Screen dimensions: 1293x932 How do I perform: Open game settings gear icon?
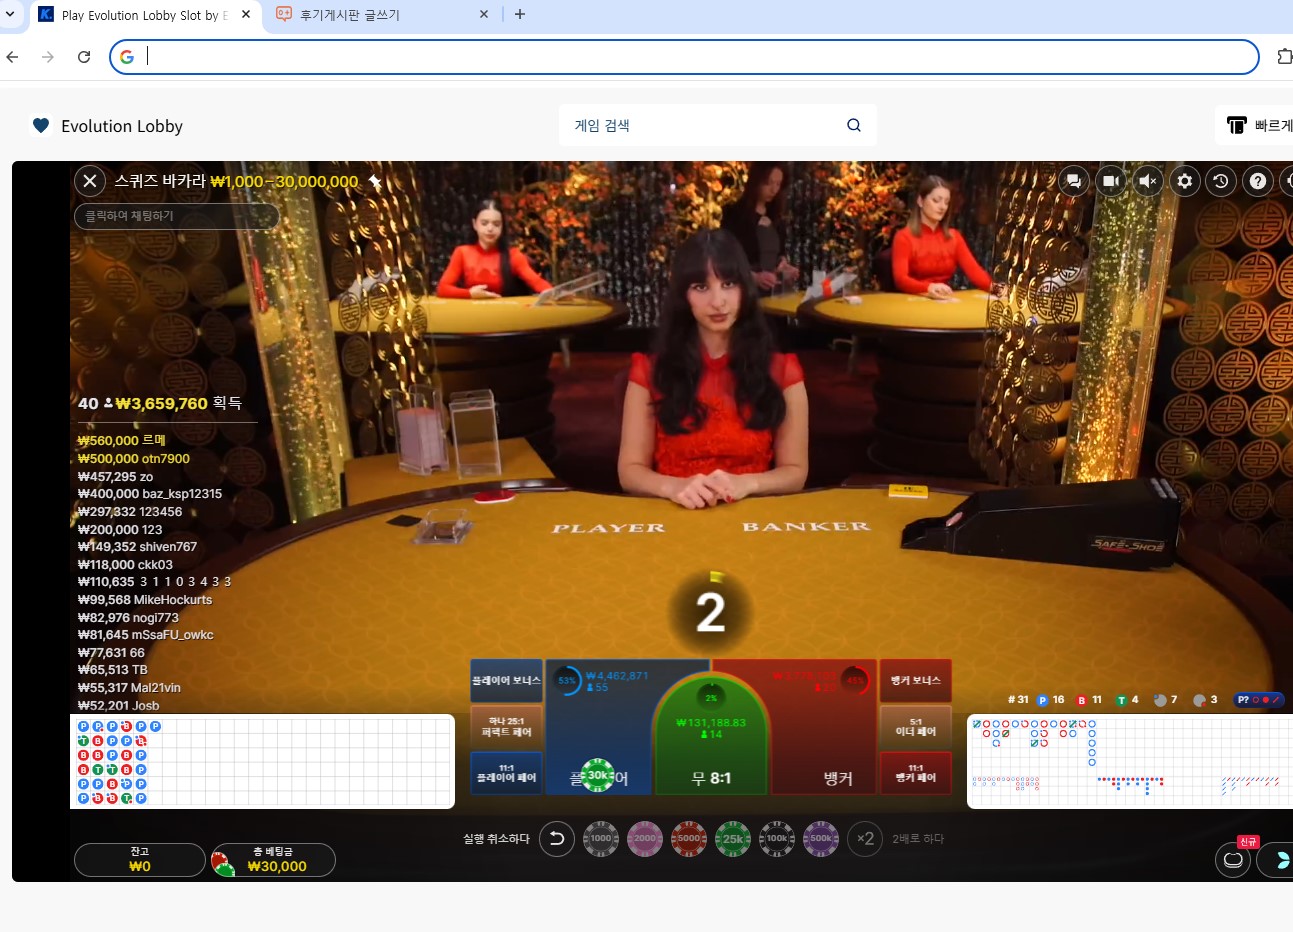(x=1185, y=181)
